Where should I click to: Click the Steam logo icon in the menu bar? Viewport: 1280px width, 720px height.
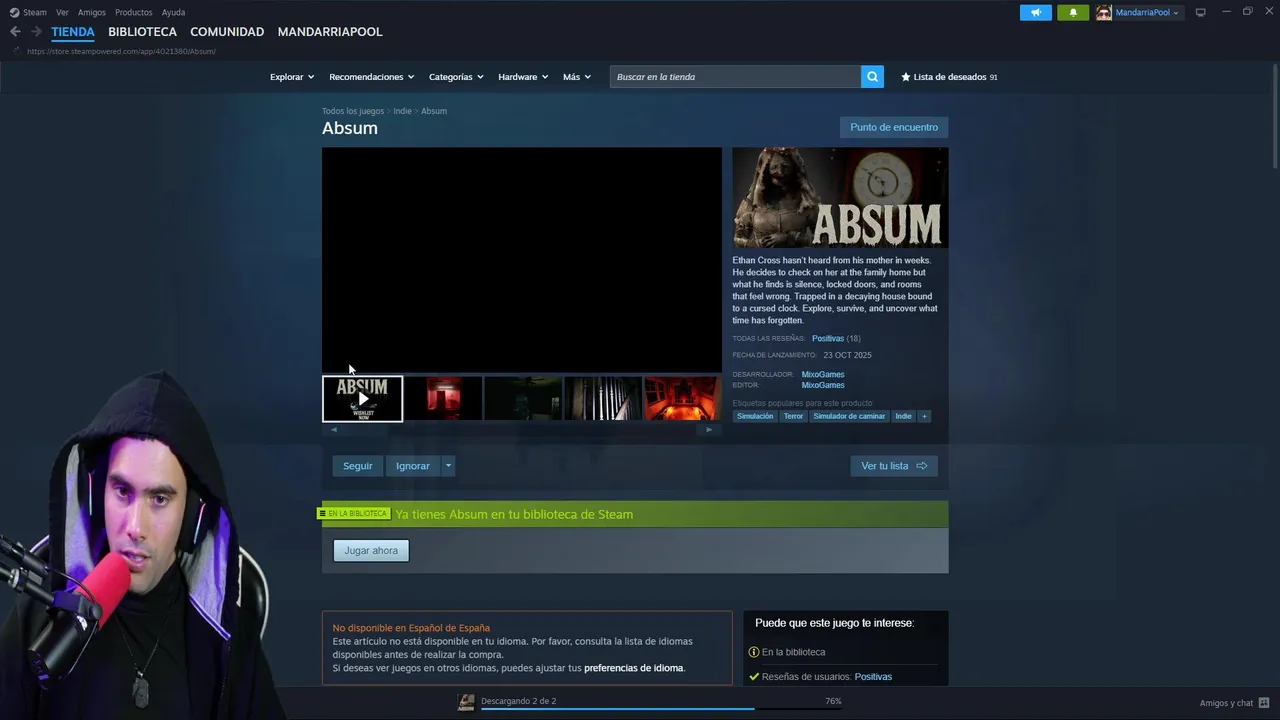click(14, 12)
